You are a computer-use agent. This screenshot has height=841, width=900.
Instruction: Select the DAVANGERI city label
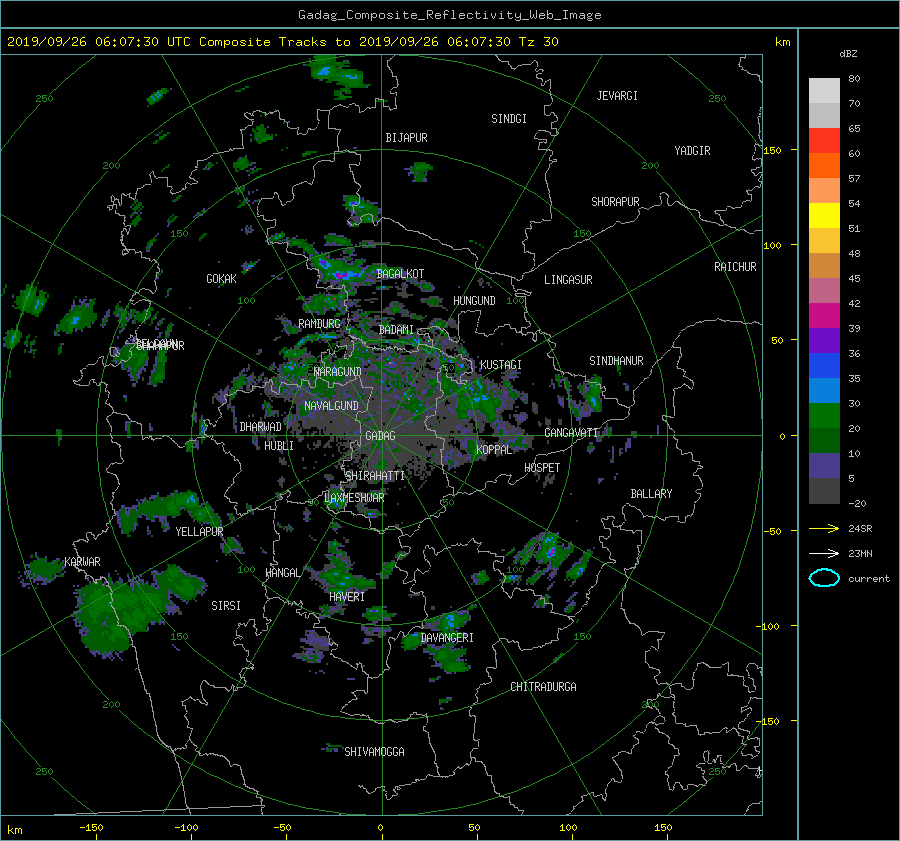[447, 638]
